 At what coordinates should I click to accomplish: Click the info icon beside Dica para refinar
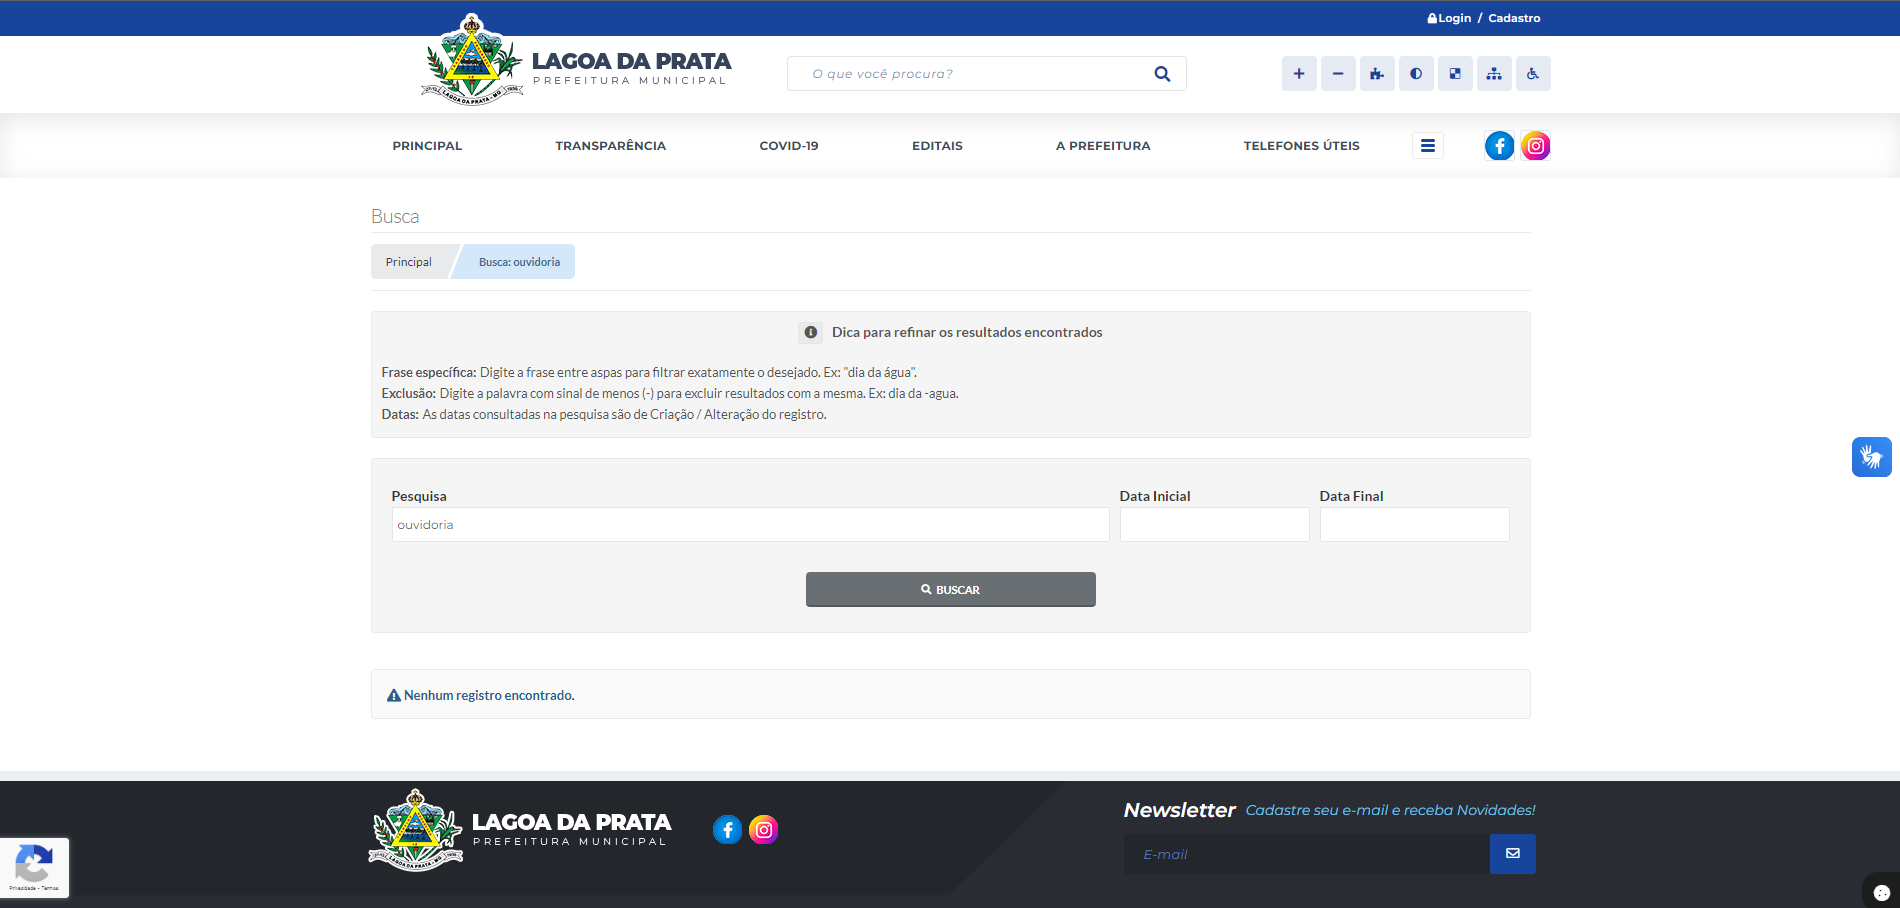(811, 332)
